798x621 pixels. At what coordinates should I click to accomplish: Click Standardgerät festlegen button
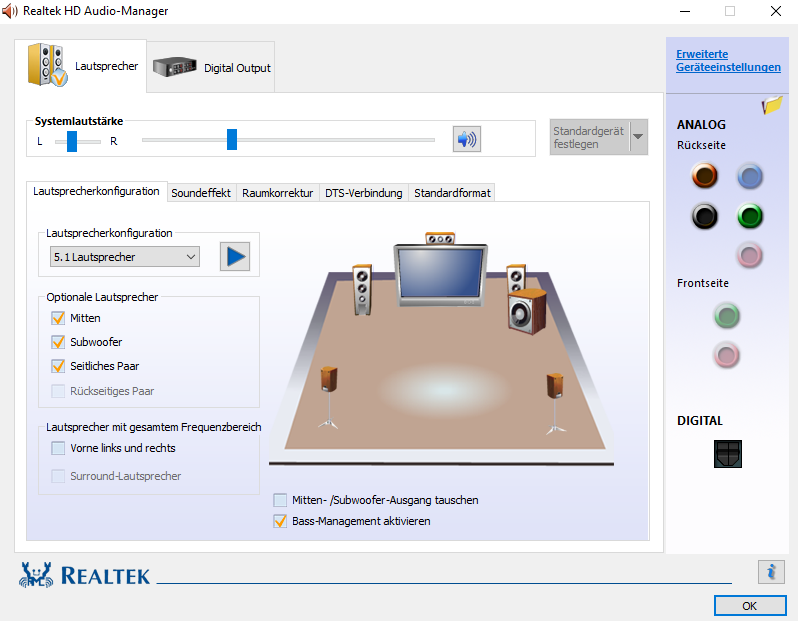[589, 137]
